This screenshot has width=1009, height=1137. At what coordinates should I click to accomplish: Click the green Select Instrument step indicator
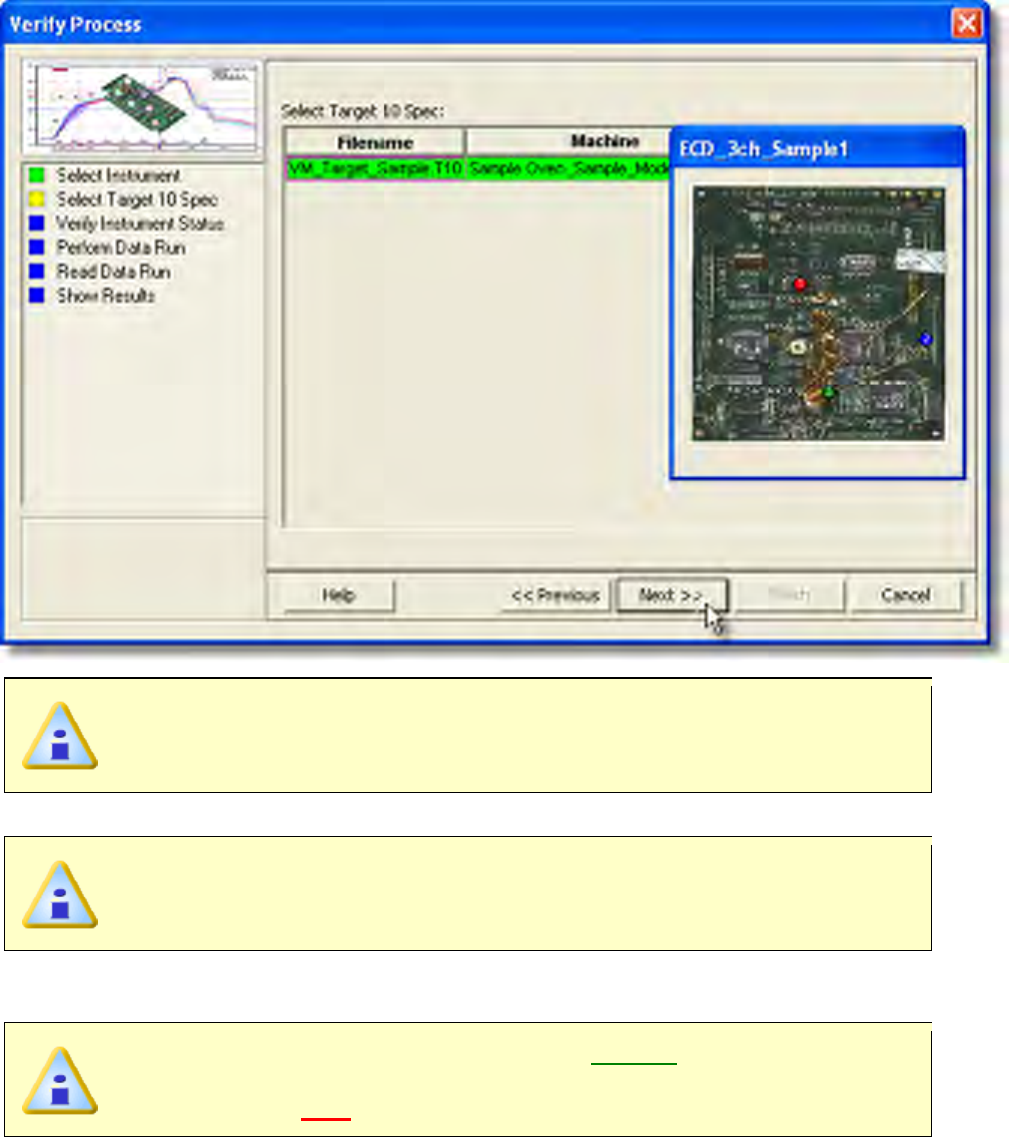36,175
